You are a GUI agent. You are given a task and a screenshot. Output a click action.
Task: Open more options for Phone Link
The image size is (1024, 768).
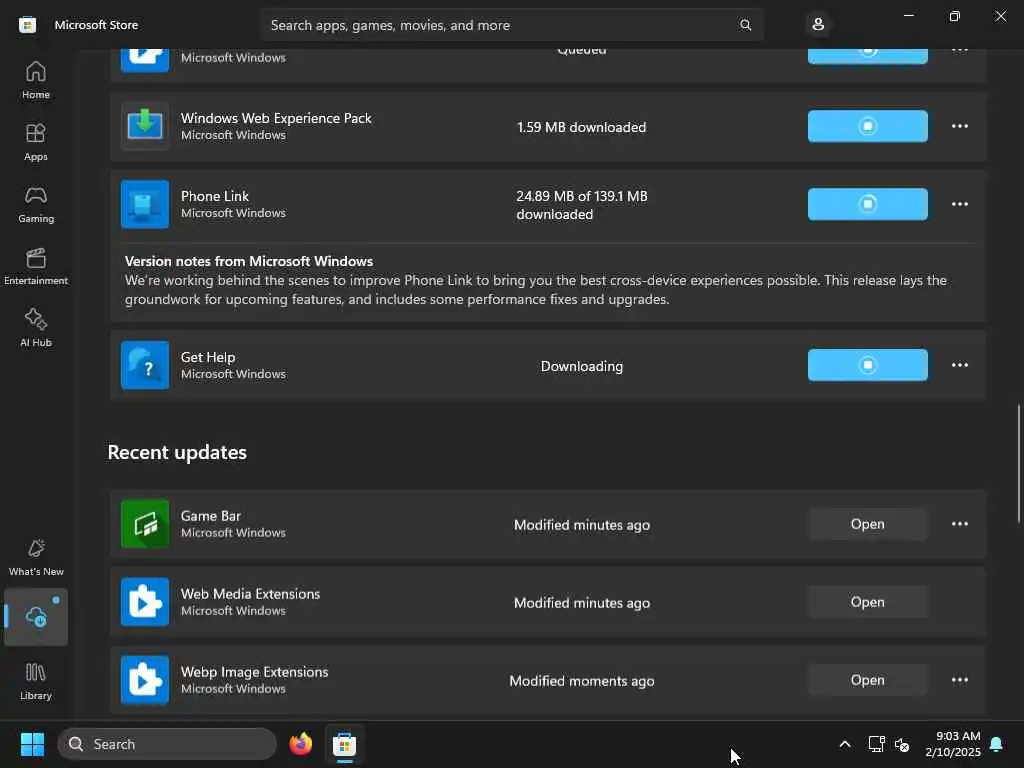959,204
